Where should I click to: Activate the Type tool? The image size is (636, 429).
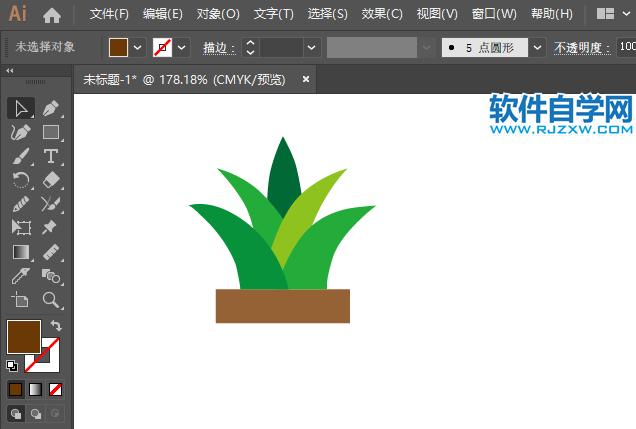click(51, 156)
